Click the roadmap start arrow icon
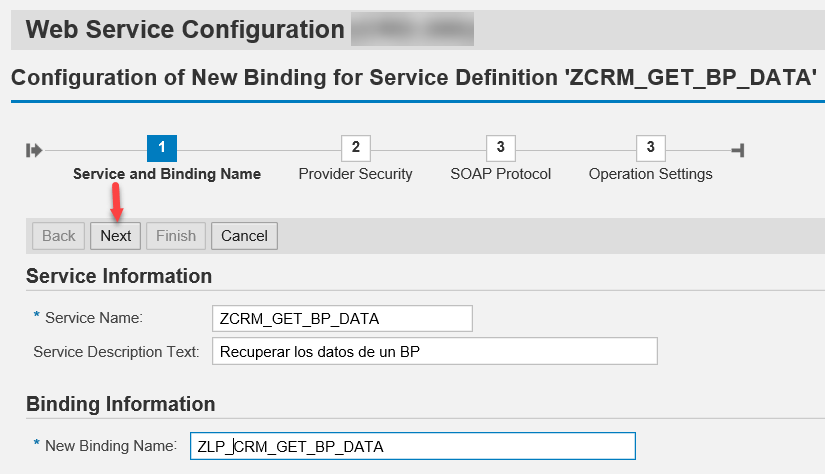Viewport: 825px width, 474px height. click(x=34, y=150)
